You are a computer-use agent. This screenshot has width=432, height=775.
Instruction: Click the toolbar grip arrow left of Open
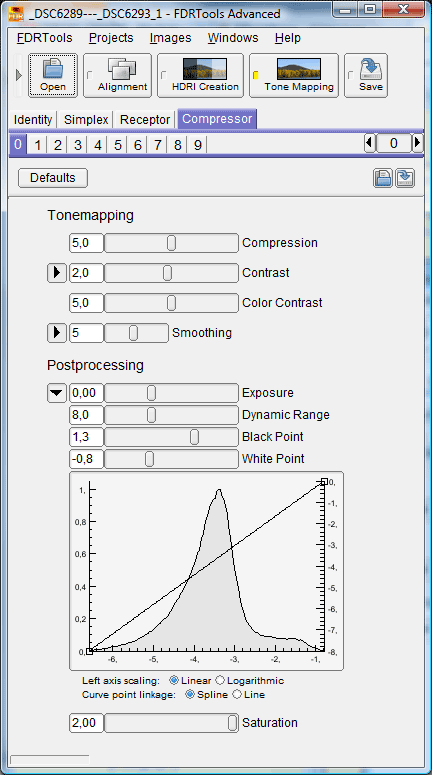click(19, 75)
